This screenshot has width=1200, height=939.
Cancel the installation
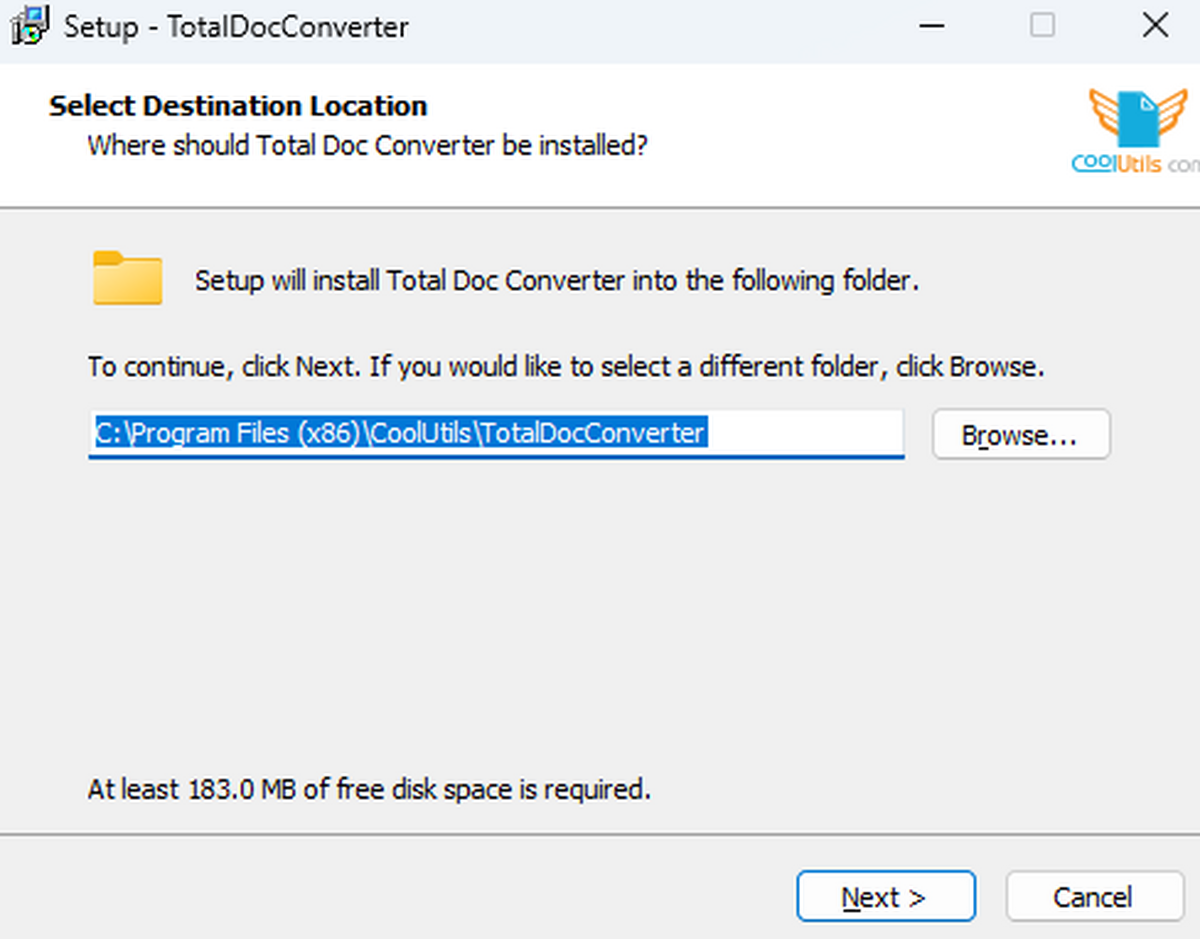[1092, 896]
